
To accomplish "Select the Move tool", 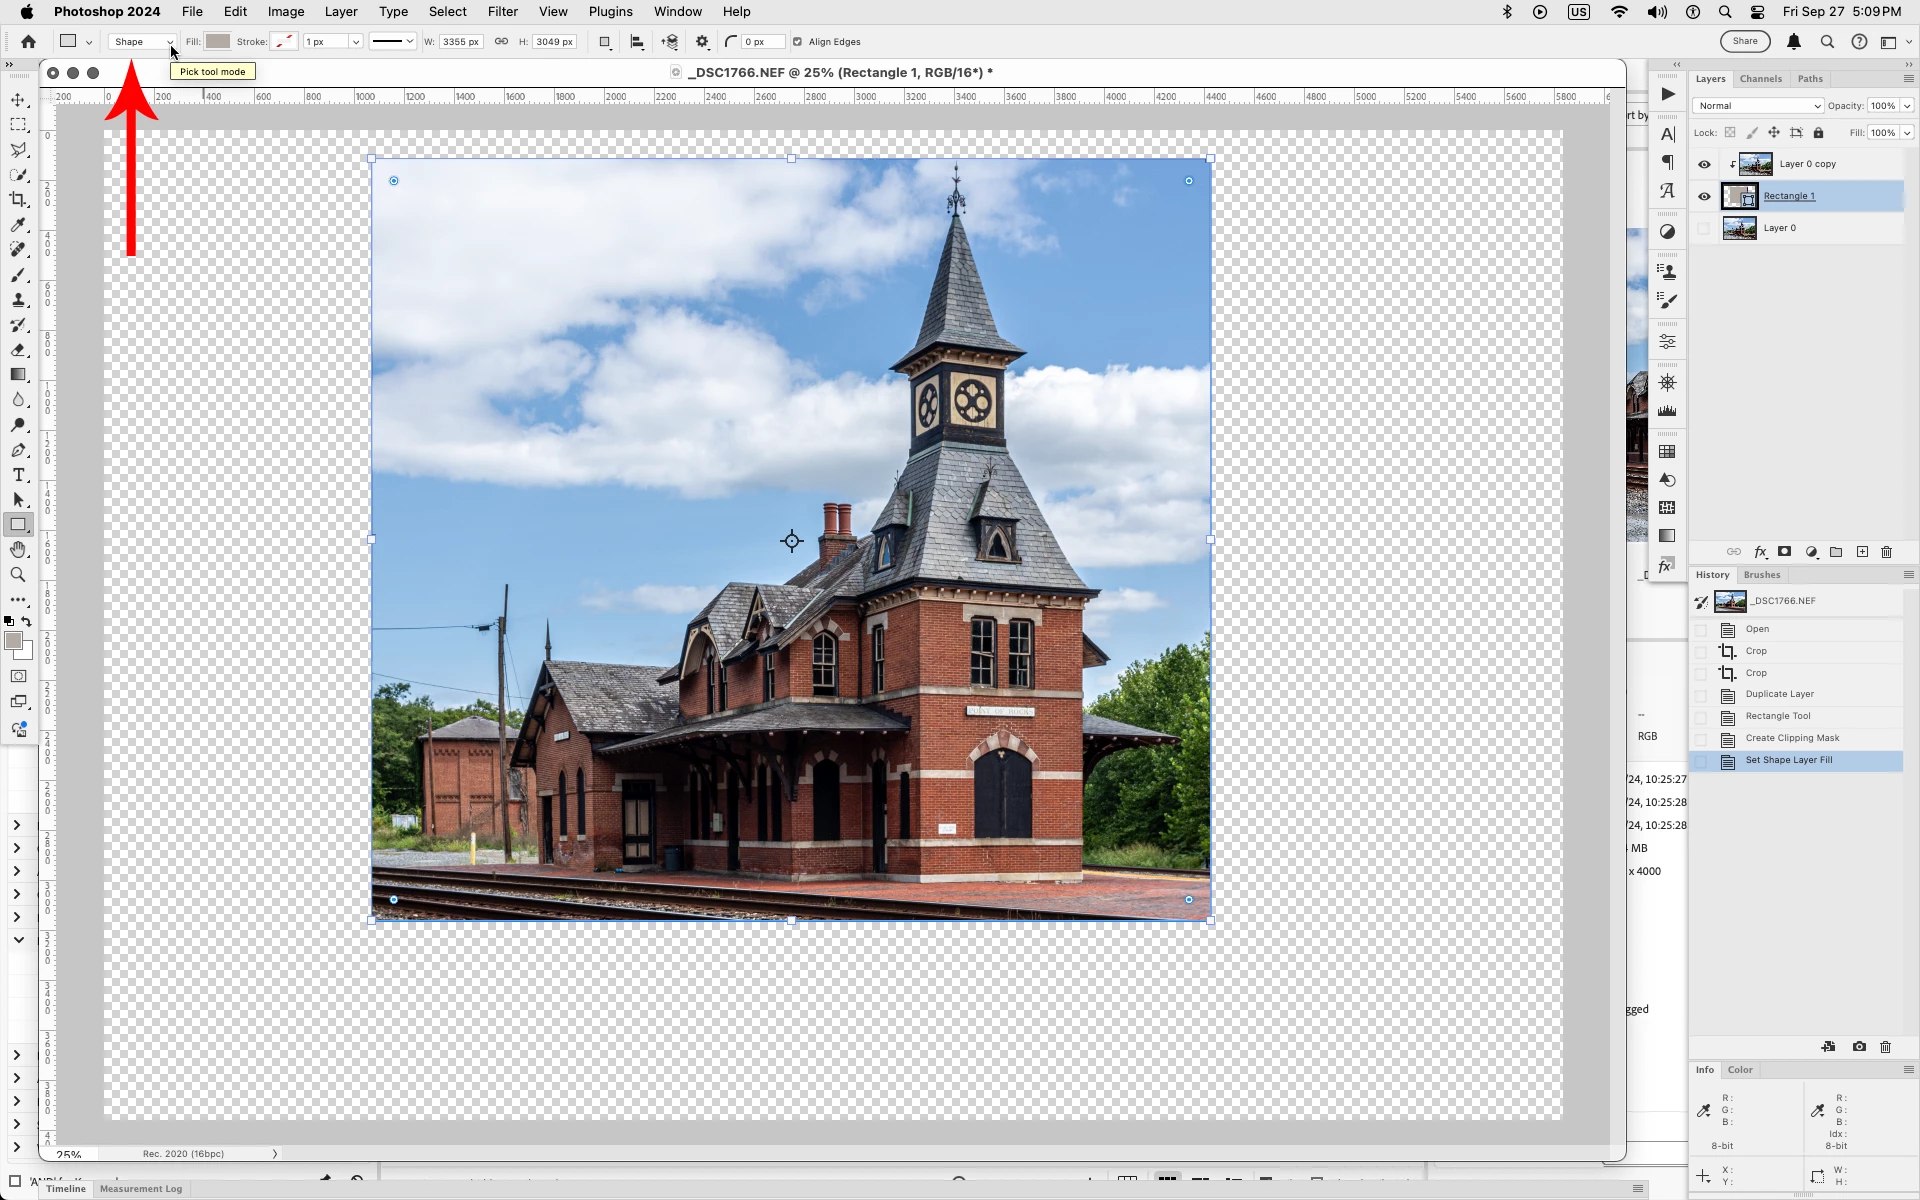I will [x=19, y=100].
